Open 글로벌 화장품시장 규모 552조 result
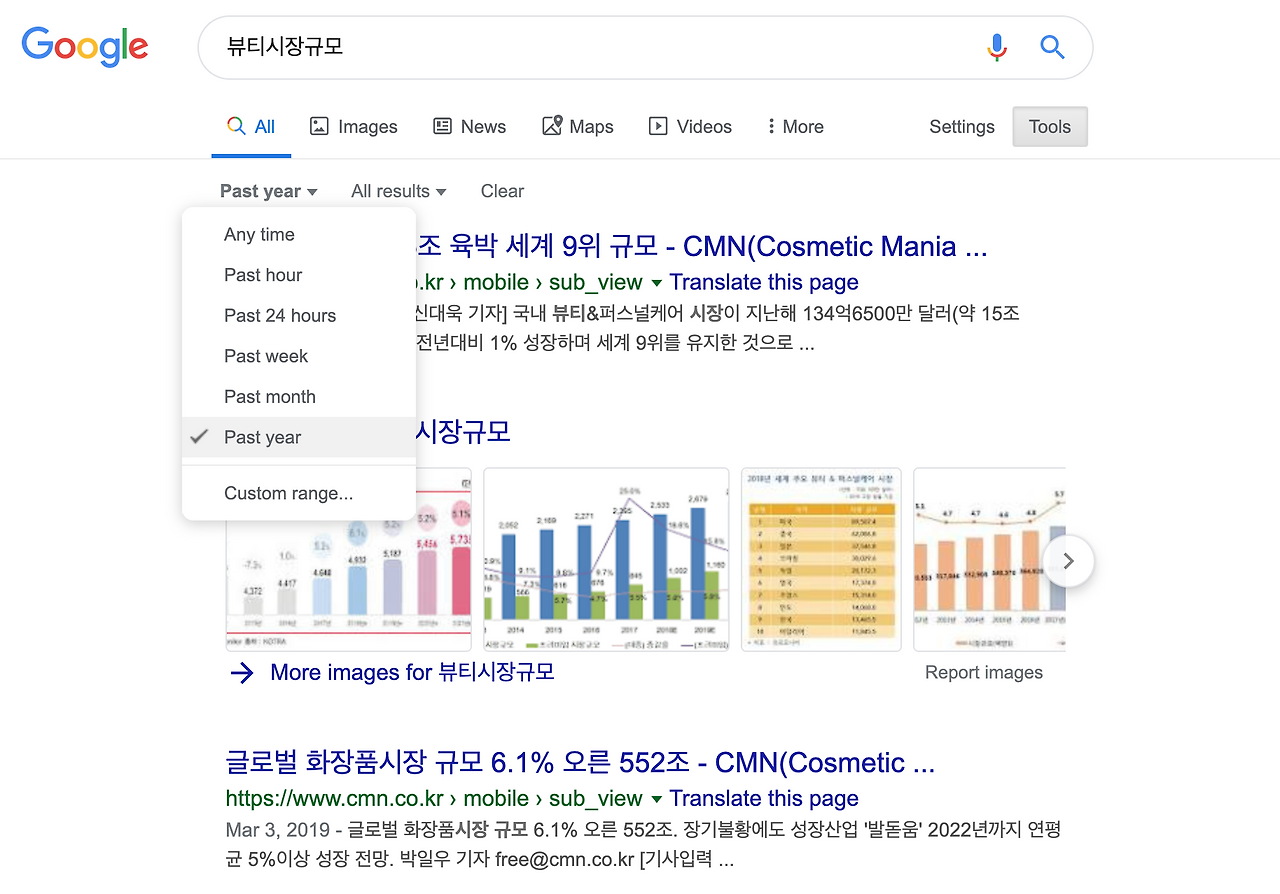 click(580, 763)
